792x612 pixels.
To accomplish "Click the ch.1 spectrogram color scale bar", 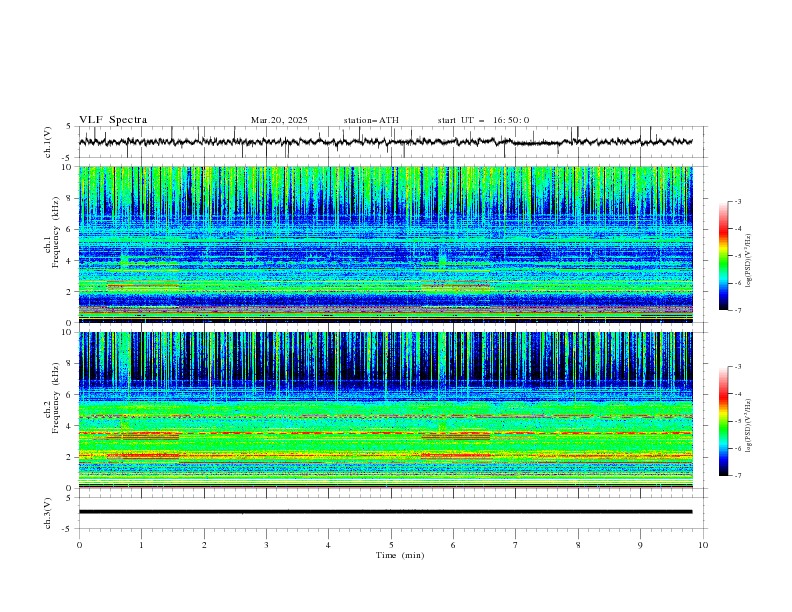I will point(723,255).
